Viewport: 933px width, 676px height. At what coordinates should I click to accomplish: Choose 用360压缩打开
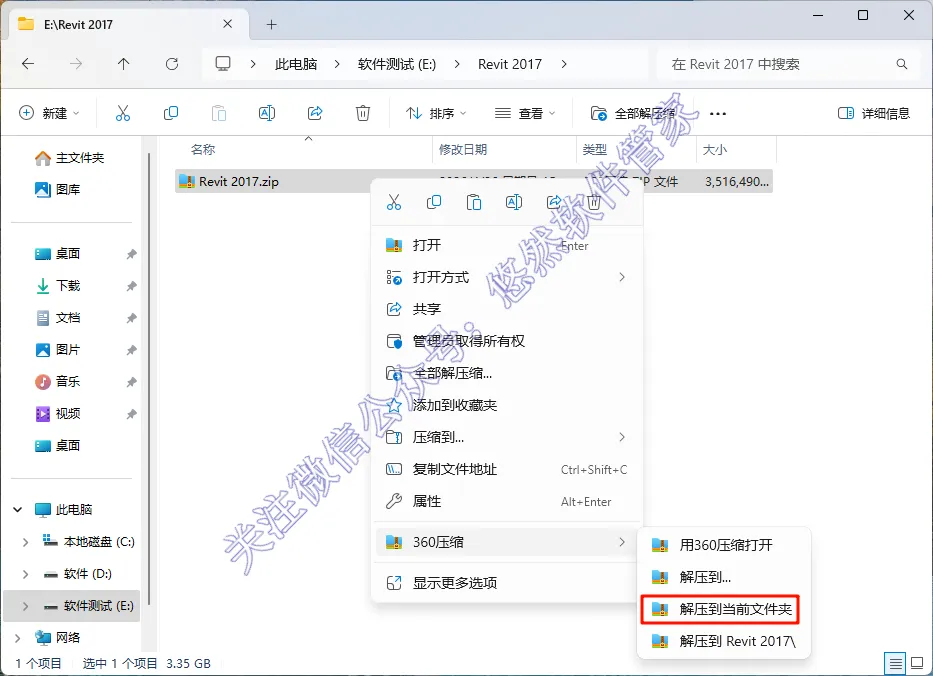click(724, 545)
